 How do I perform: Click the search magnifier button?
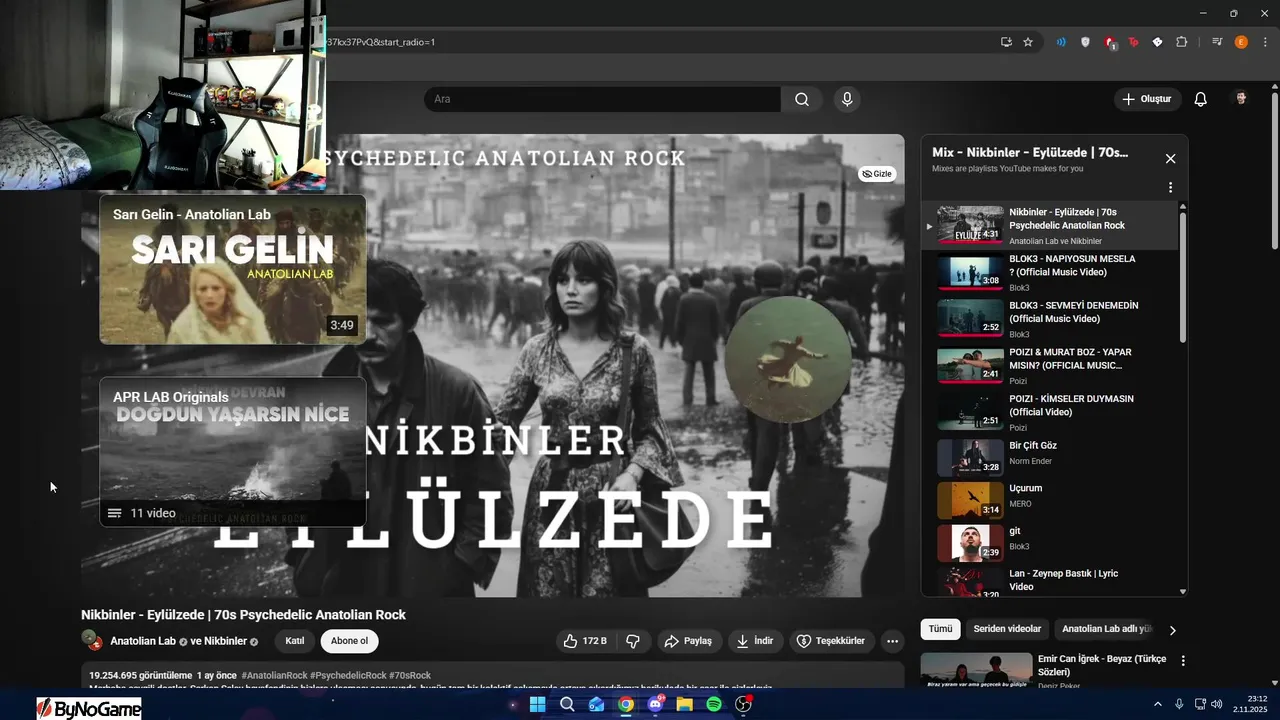point(802,99)
